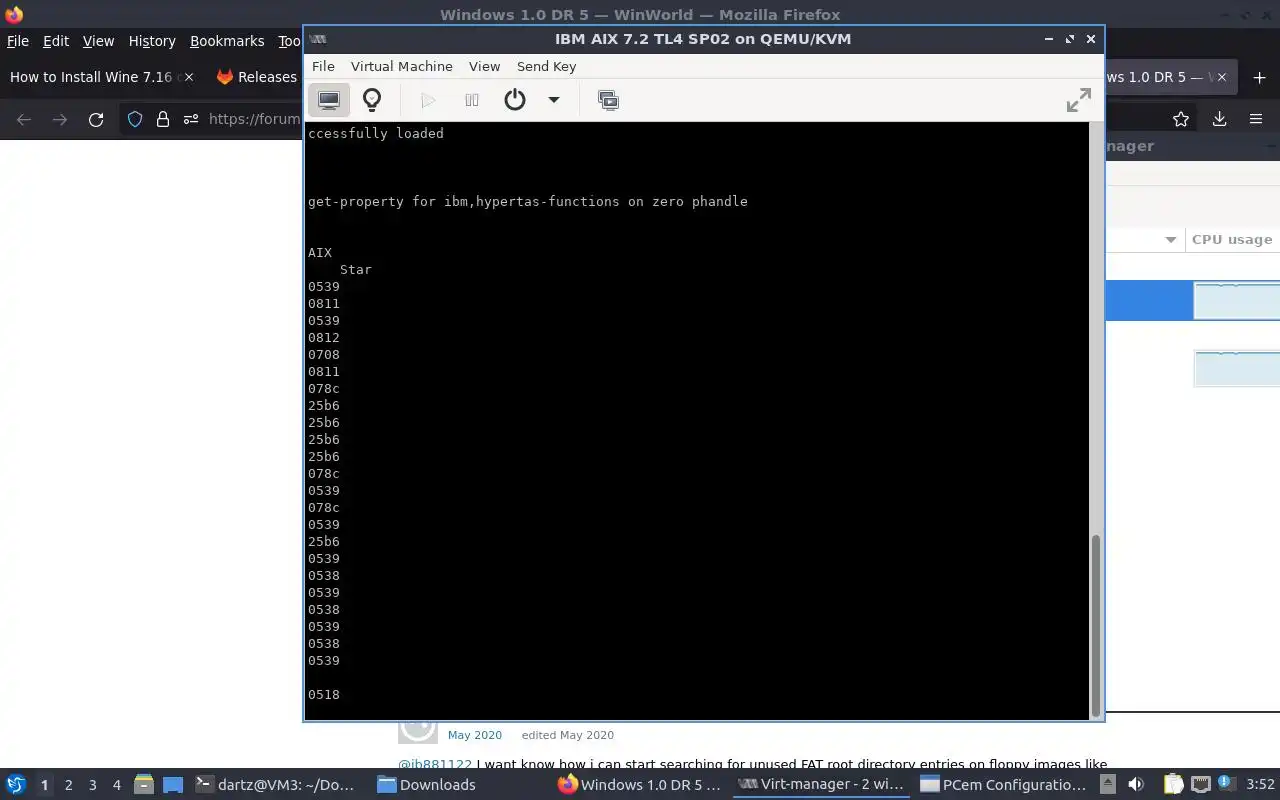Open the Send Key menu

coord(546,66)
